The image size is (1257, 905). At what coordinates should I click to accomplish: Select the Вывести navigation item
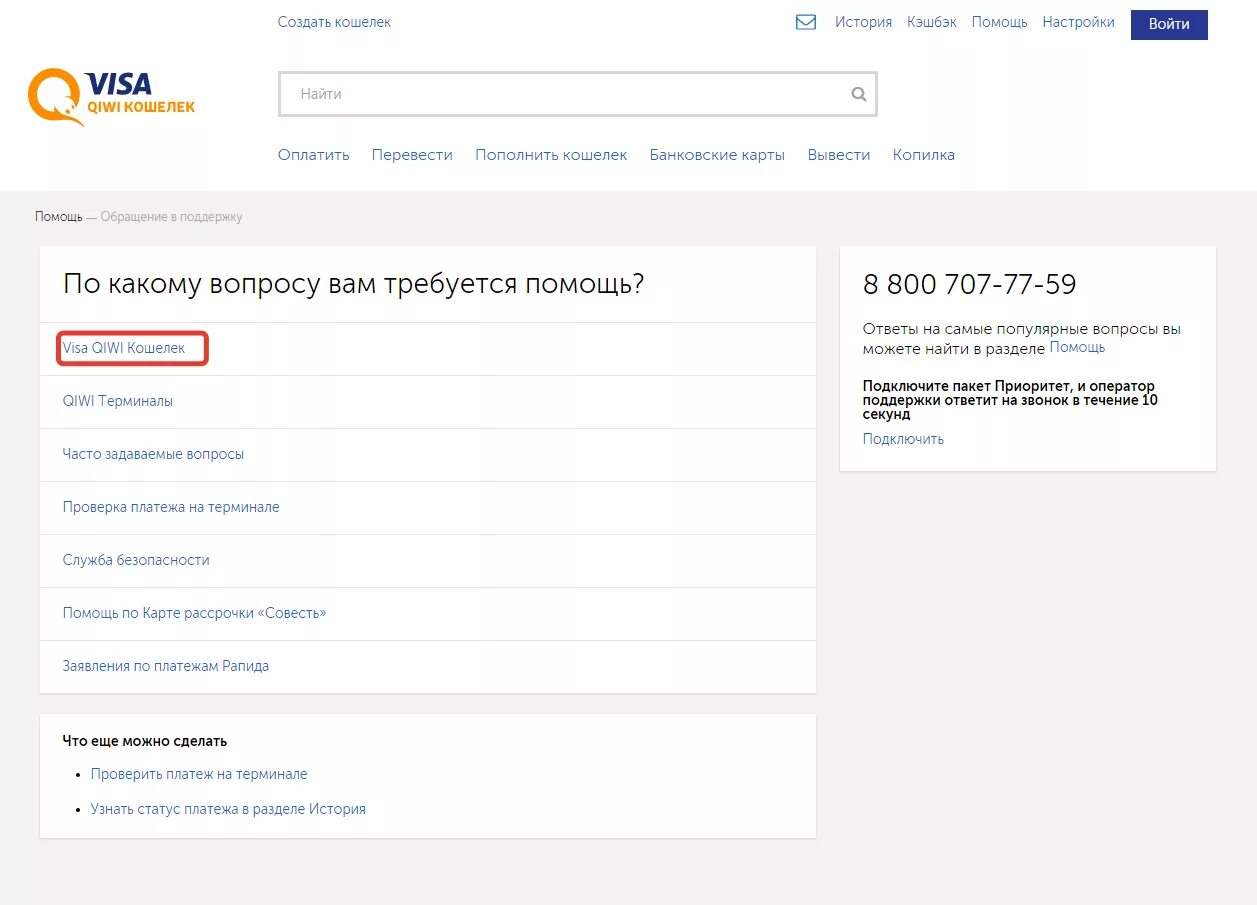[839, 155]
